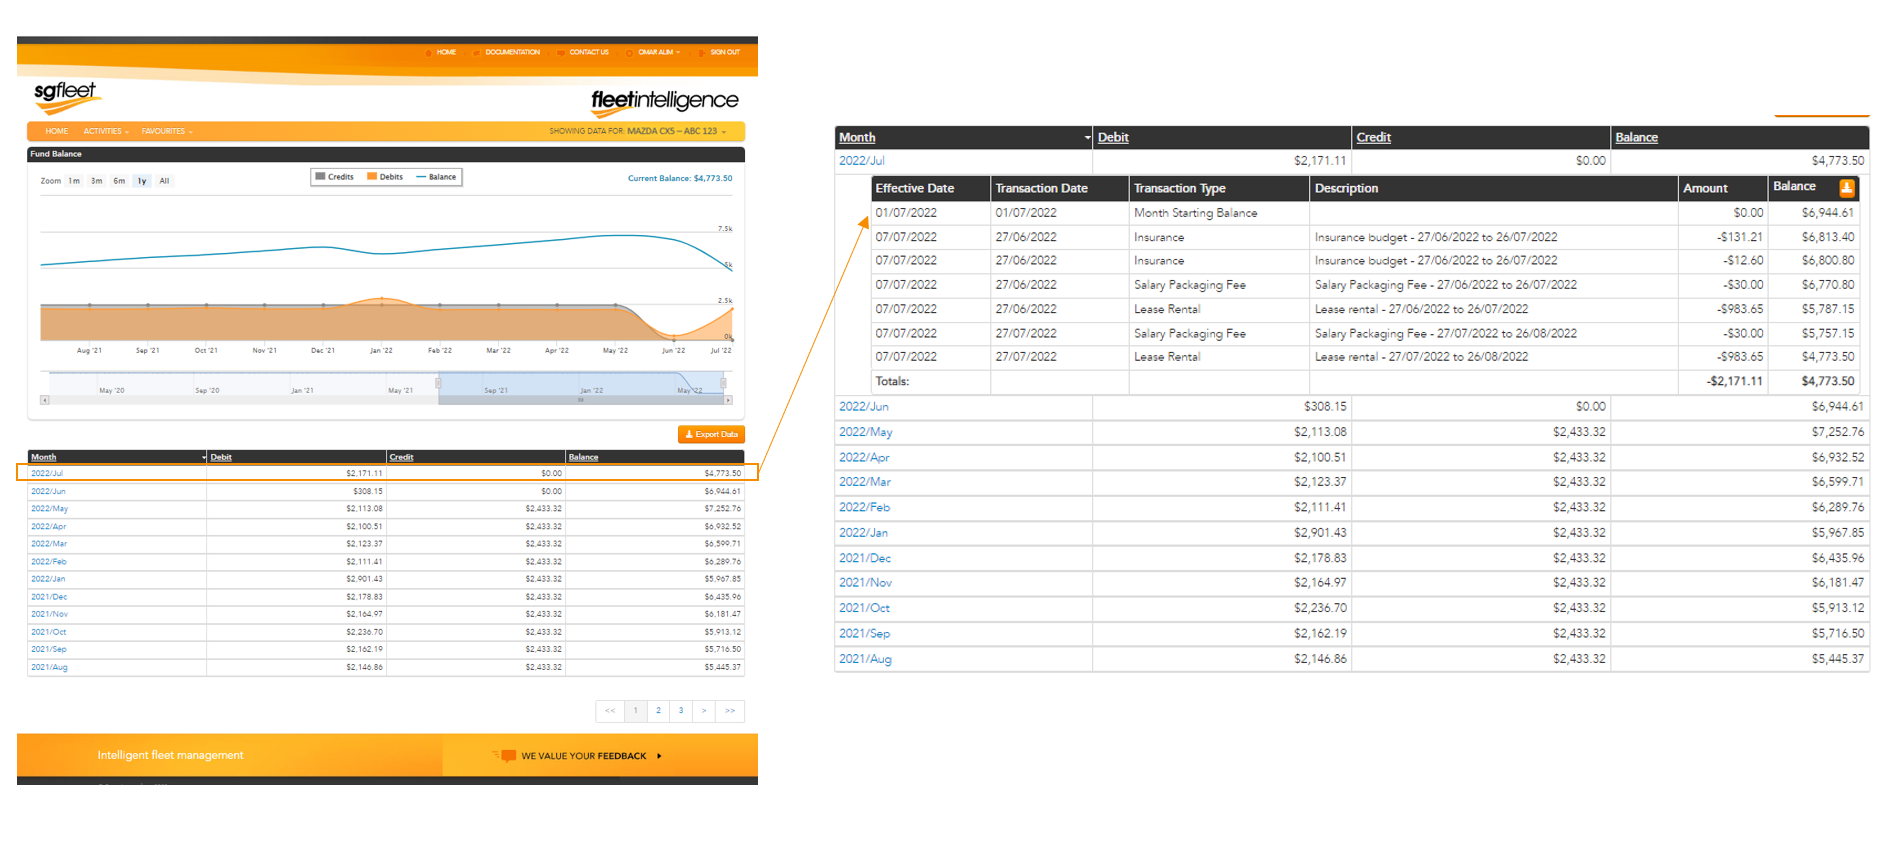Set chart zoom to 1m
1892x851 pixels.
click(74, 181)
